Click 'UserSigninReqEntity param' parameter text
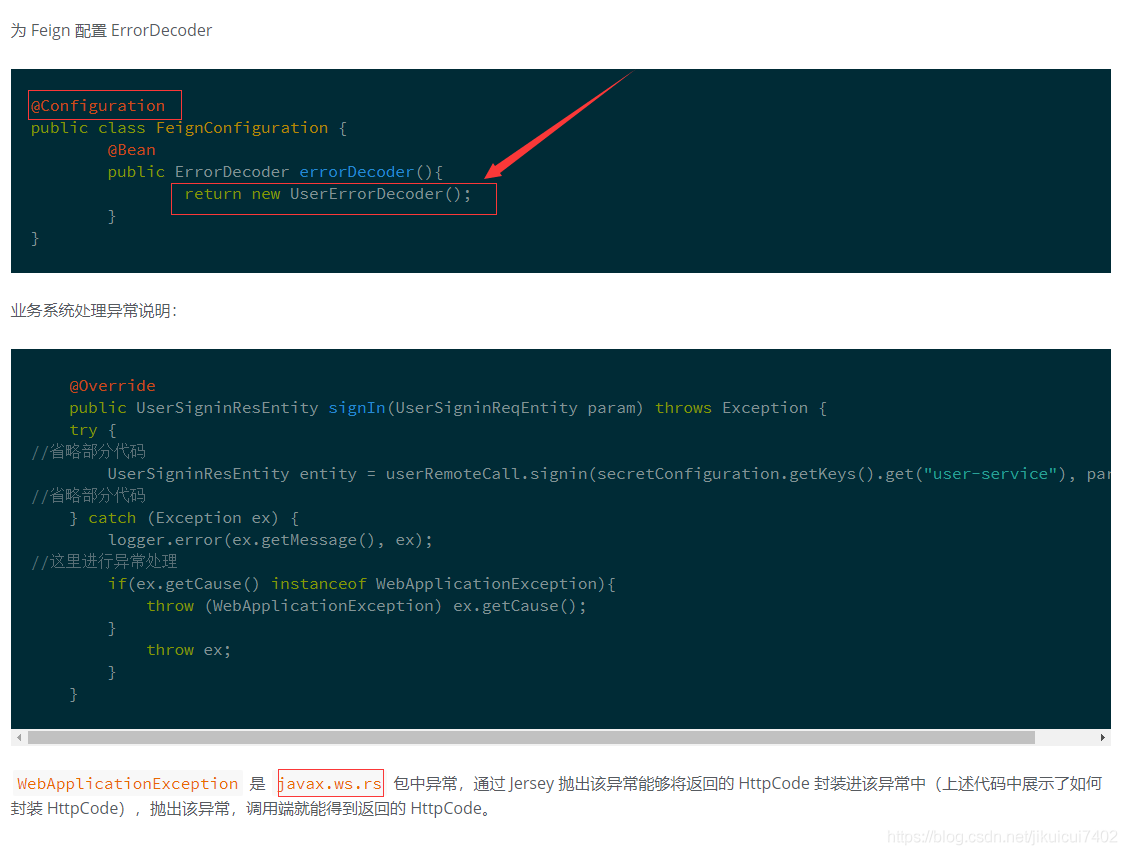This screenshot has width=1127, height=855. pos(515,407)
